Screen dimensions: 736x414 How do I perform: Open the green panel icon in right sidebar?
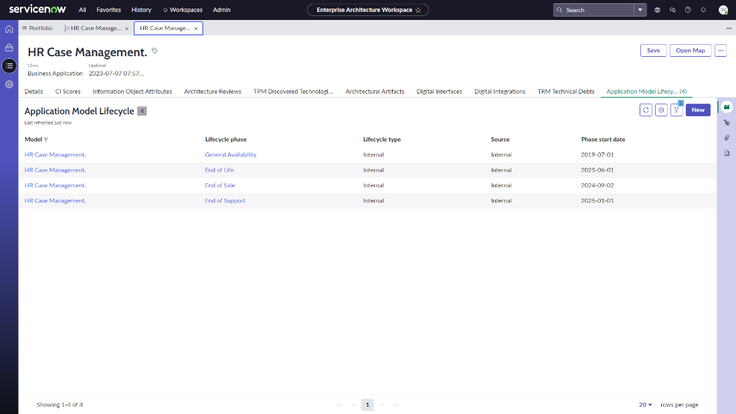(727, 107)
